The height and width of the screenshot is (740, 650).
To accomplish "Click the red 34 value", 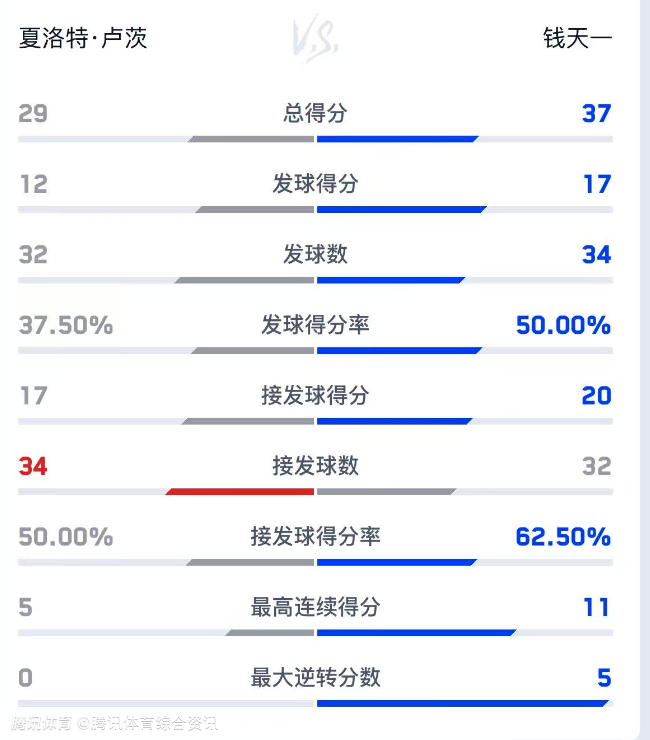I will (x=33, y=466).
